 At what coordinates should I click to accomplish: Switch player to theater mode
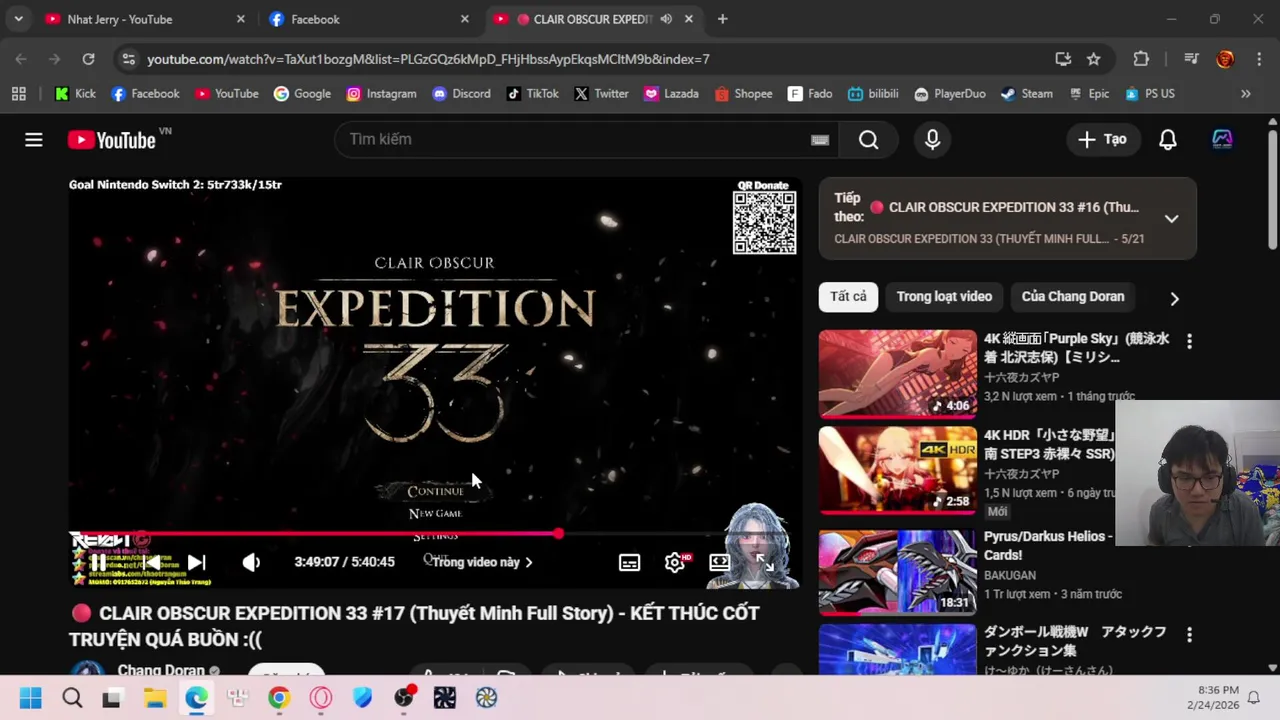tap(719, 562)
